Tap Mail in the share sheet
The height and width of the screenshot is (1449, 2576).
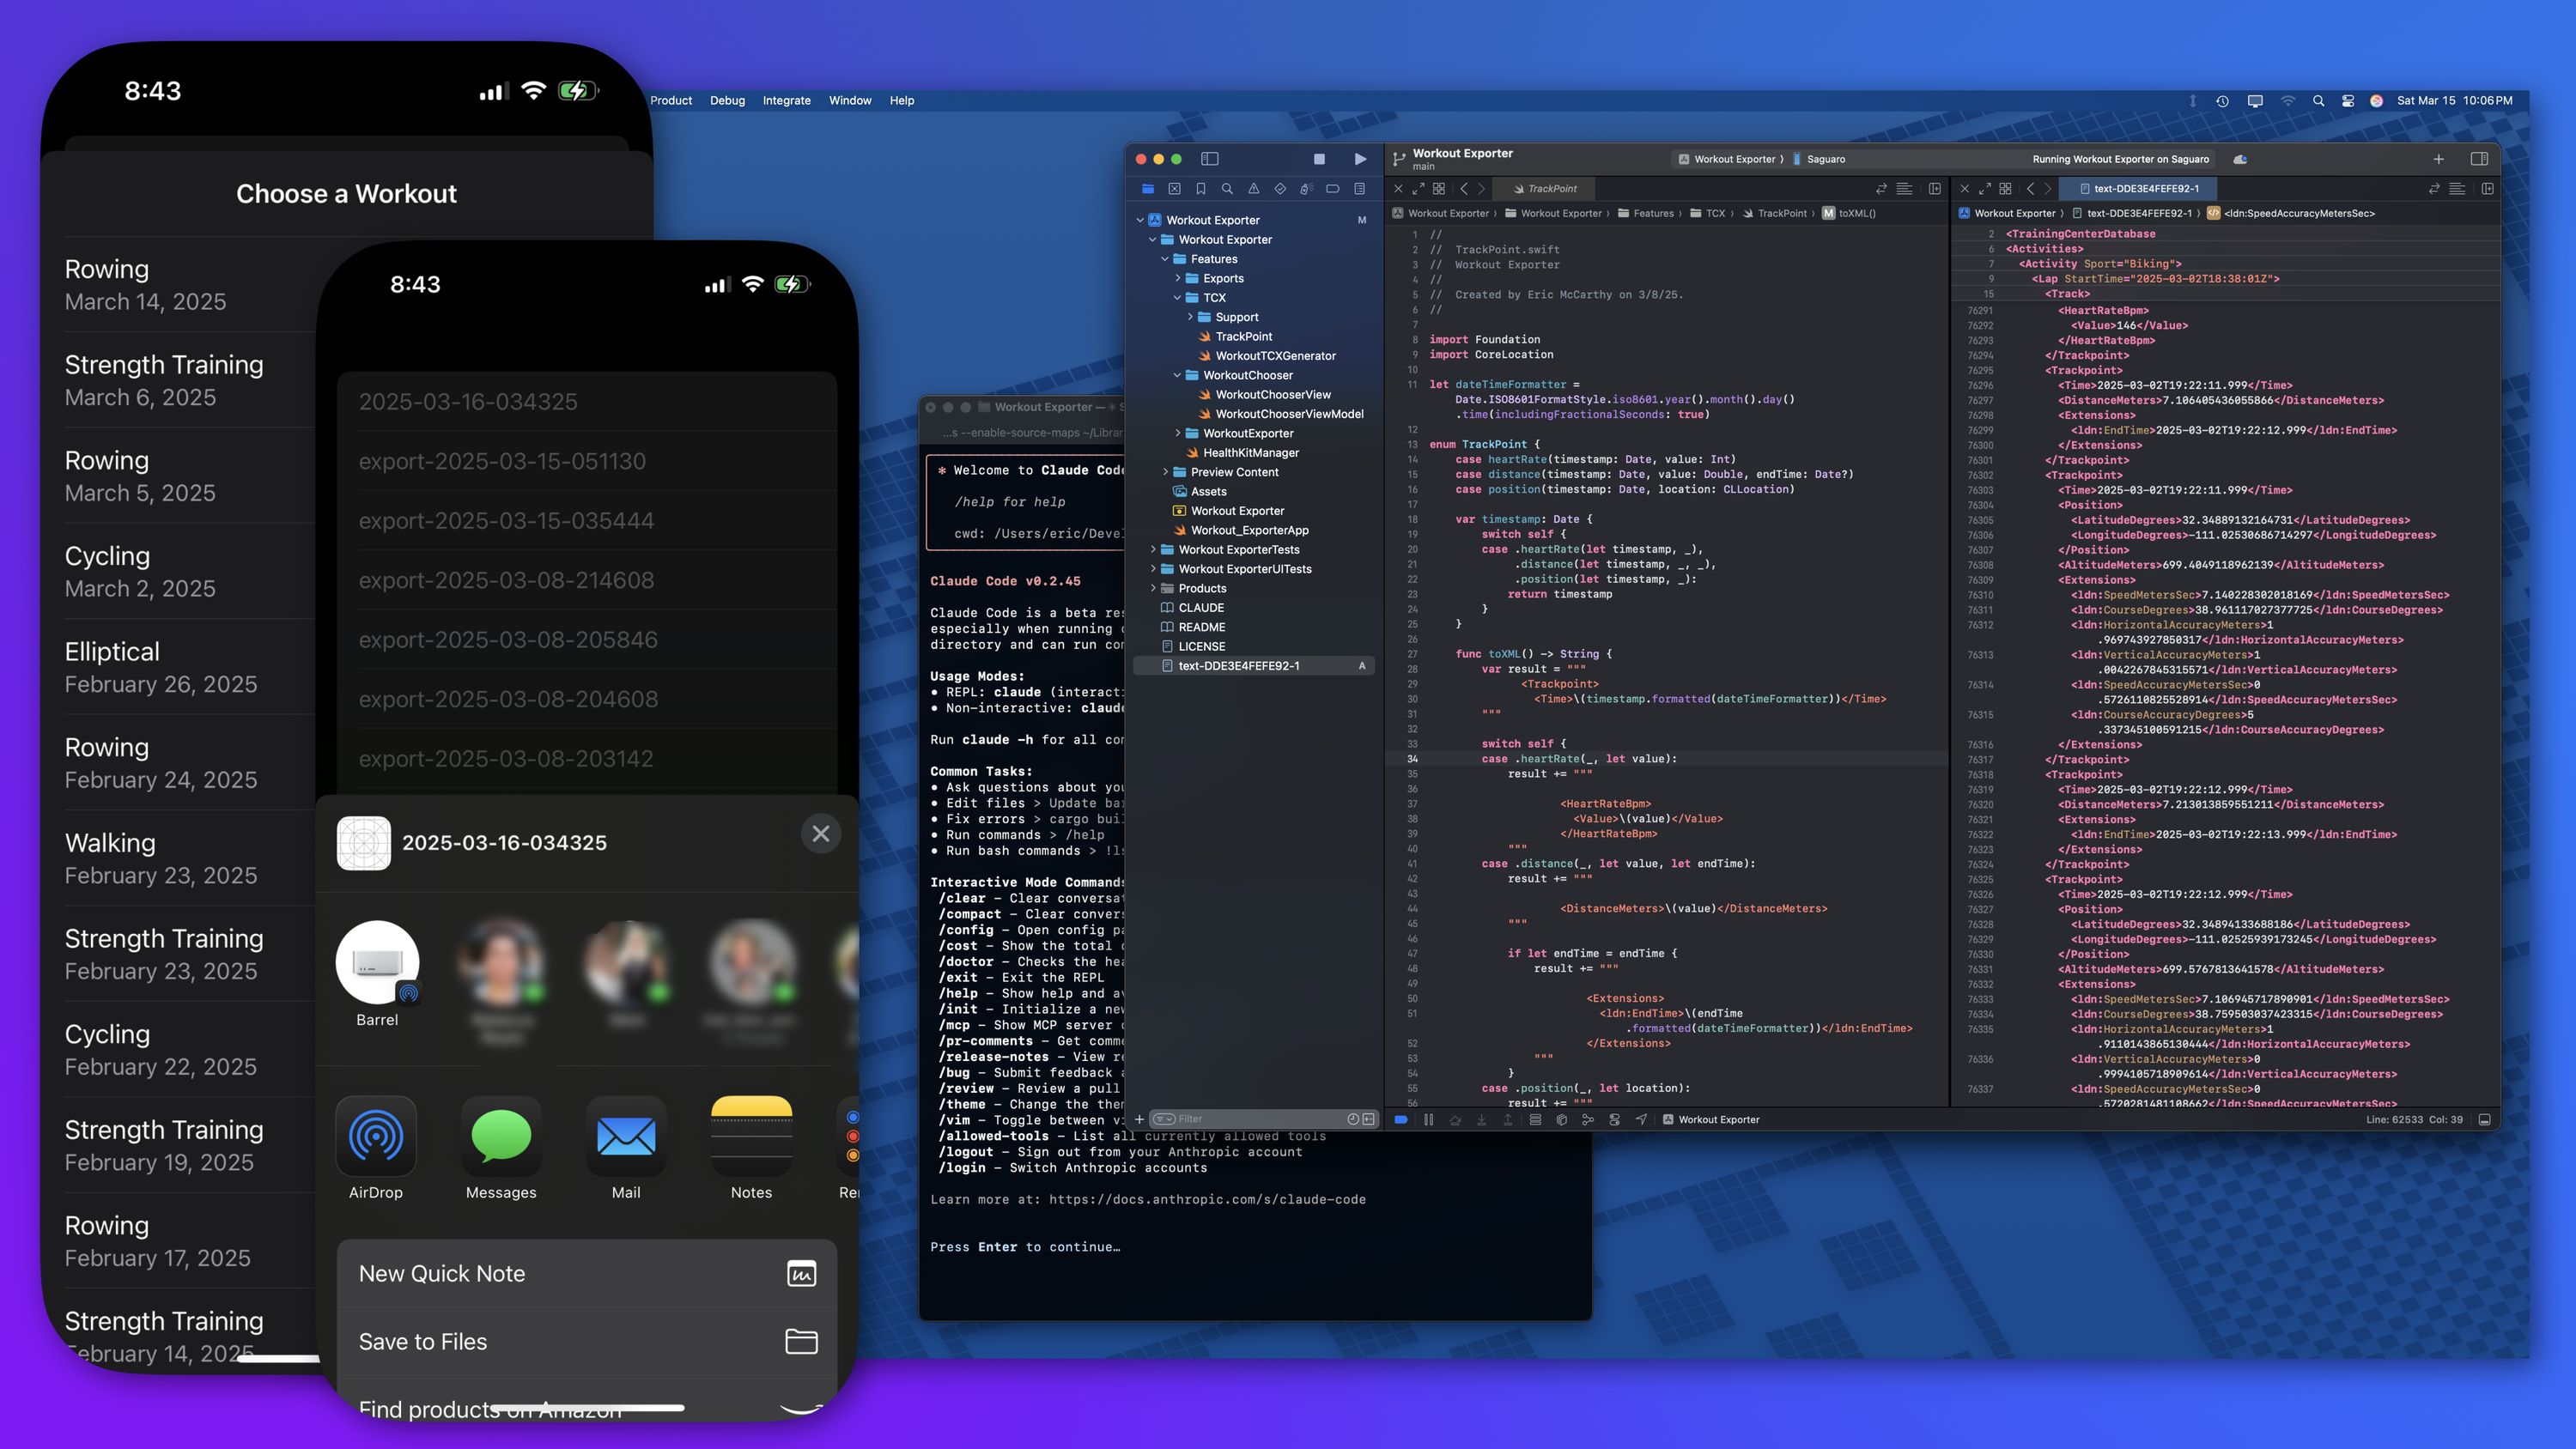(626, 1148)
